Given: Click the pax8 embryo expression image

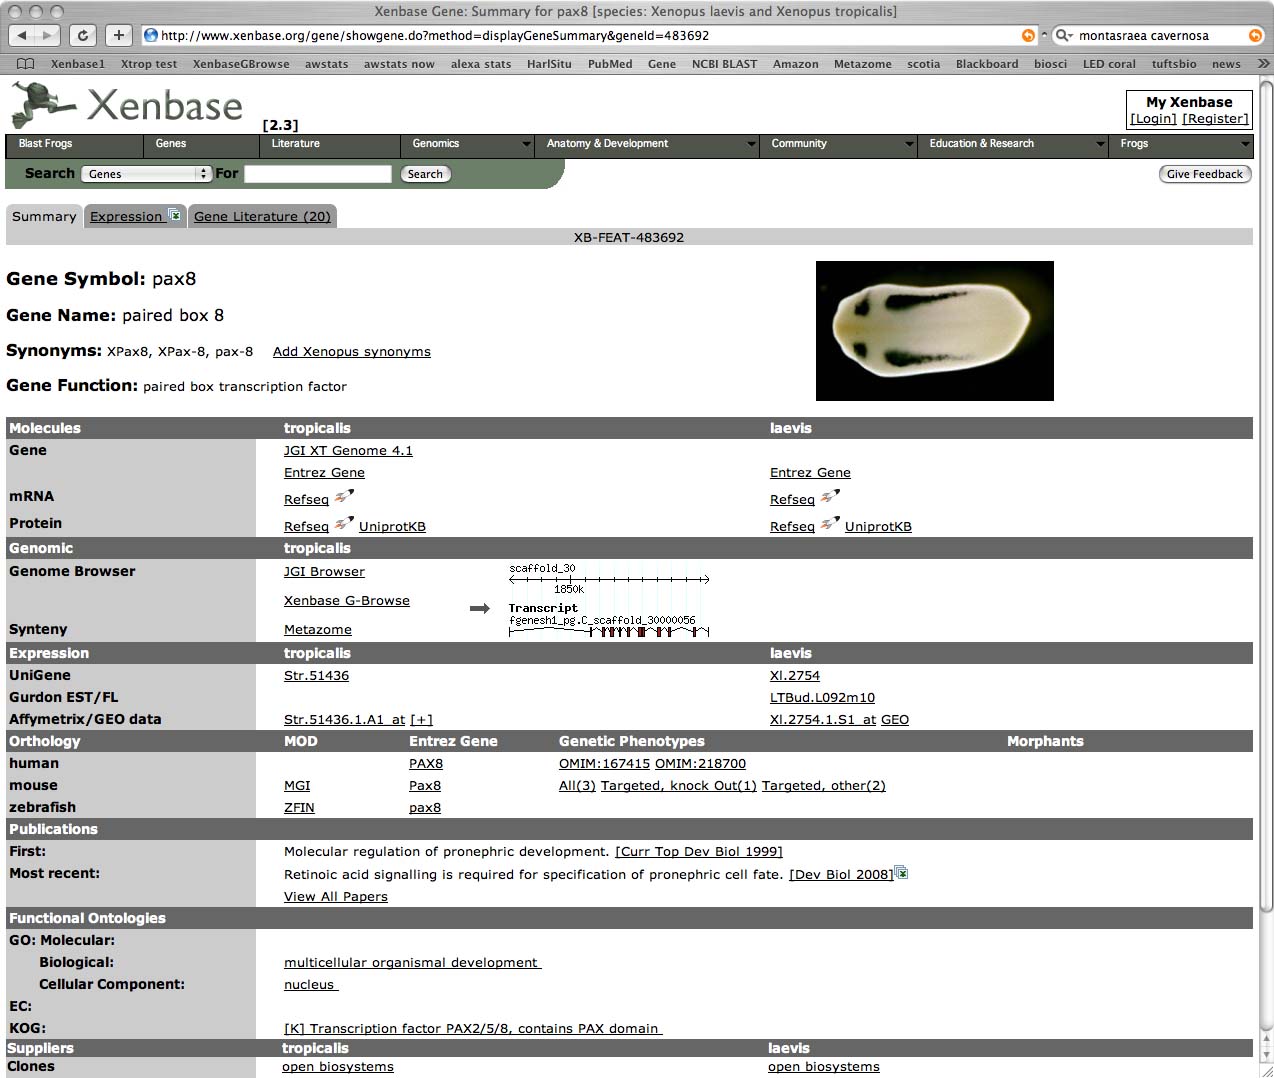Looking at the screenshot, I should point(934,331).
